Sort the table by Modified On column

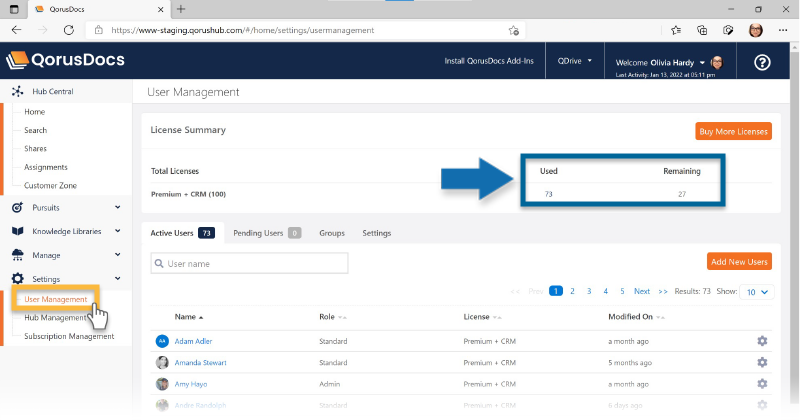click(636, 317)
